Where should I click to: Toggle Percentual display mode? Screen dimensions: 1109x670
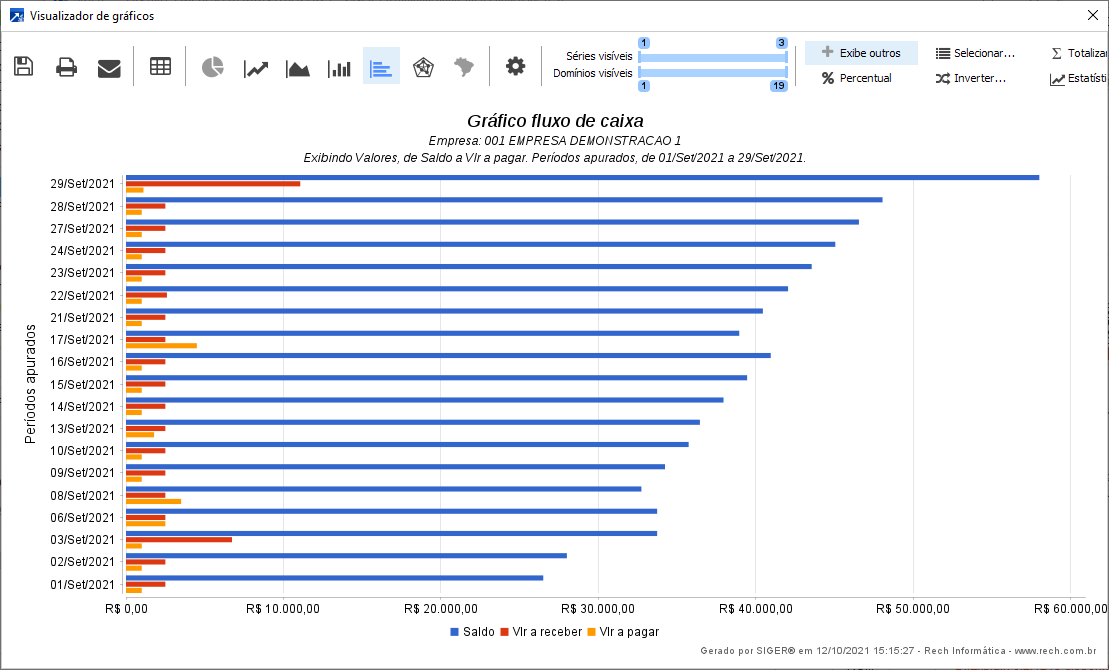coord(857,78)
